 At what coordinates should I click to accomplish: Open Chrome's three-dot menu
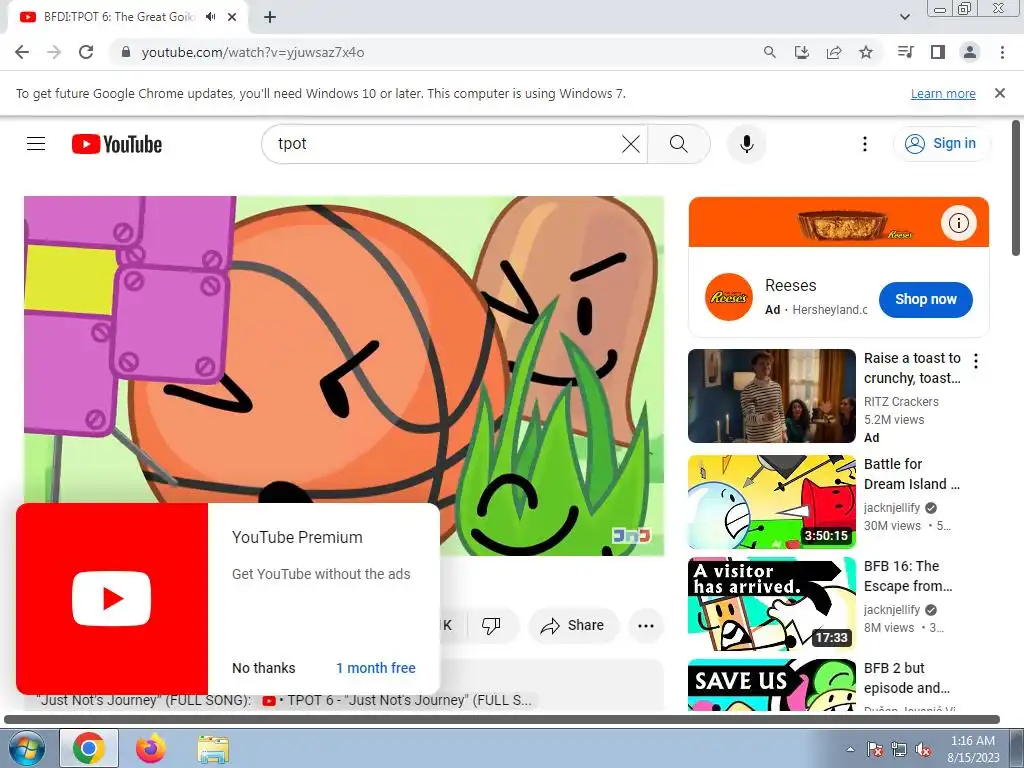pyautogui.click(x=1002, y=52)
